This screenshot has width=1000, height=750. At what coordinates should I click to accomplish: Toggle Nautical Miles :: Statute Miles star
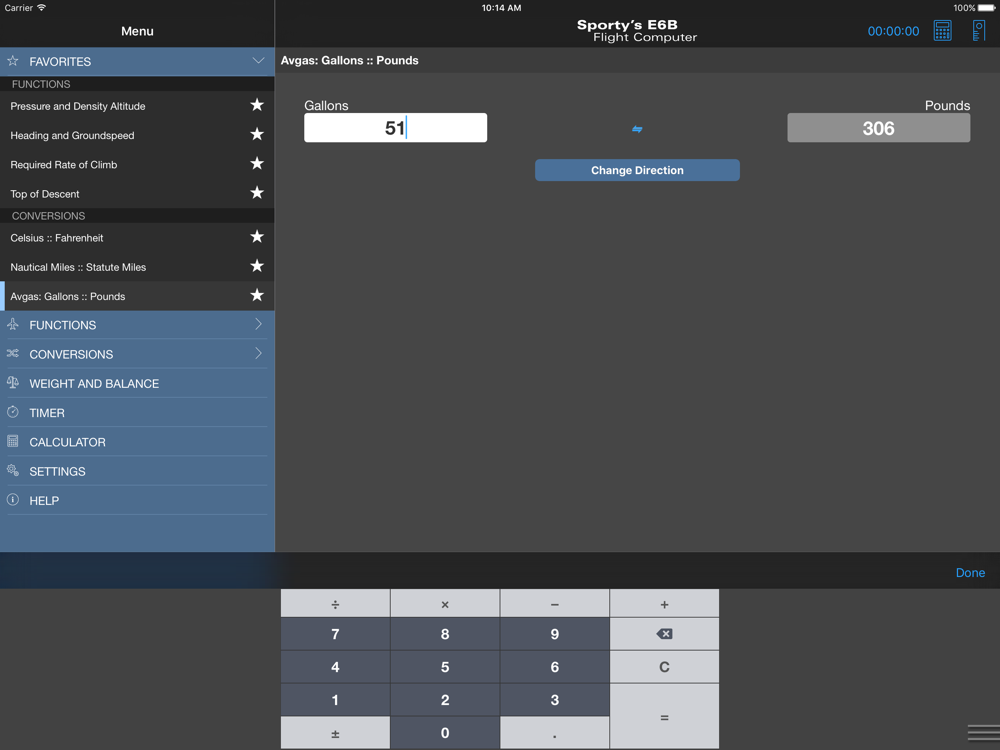[x=257, y=267]
